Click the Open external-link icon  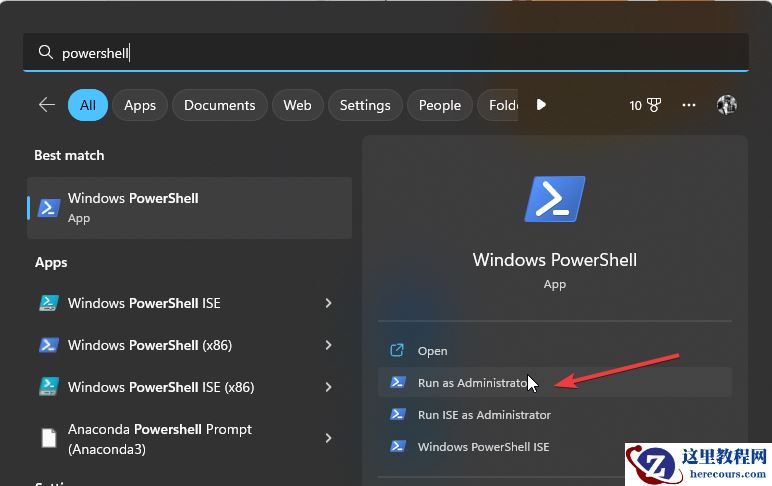(x=397, y=350)
